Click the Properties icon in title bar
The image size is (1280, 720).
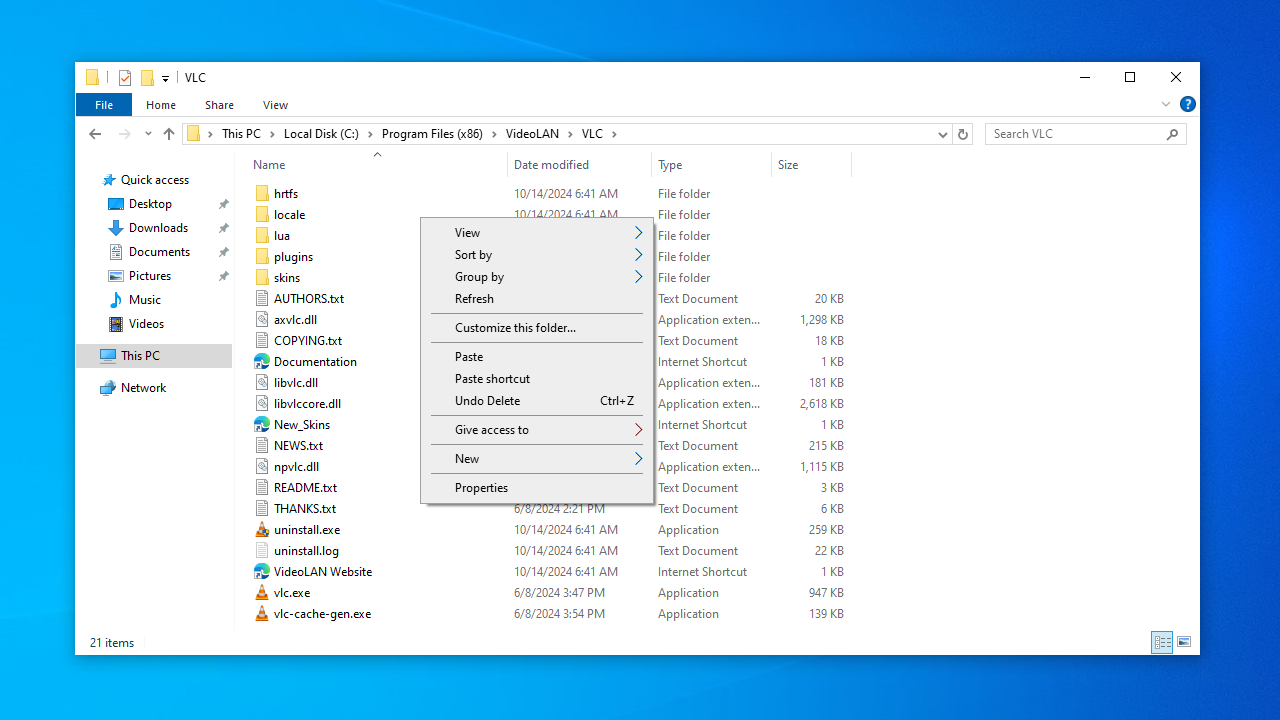pyautogui.click(x=125, y=78)
